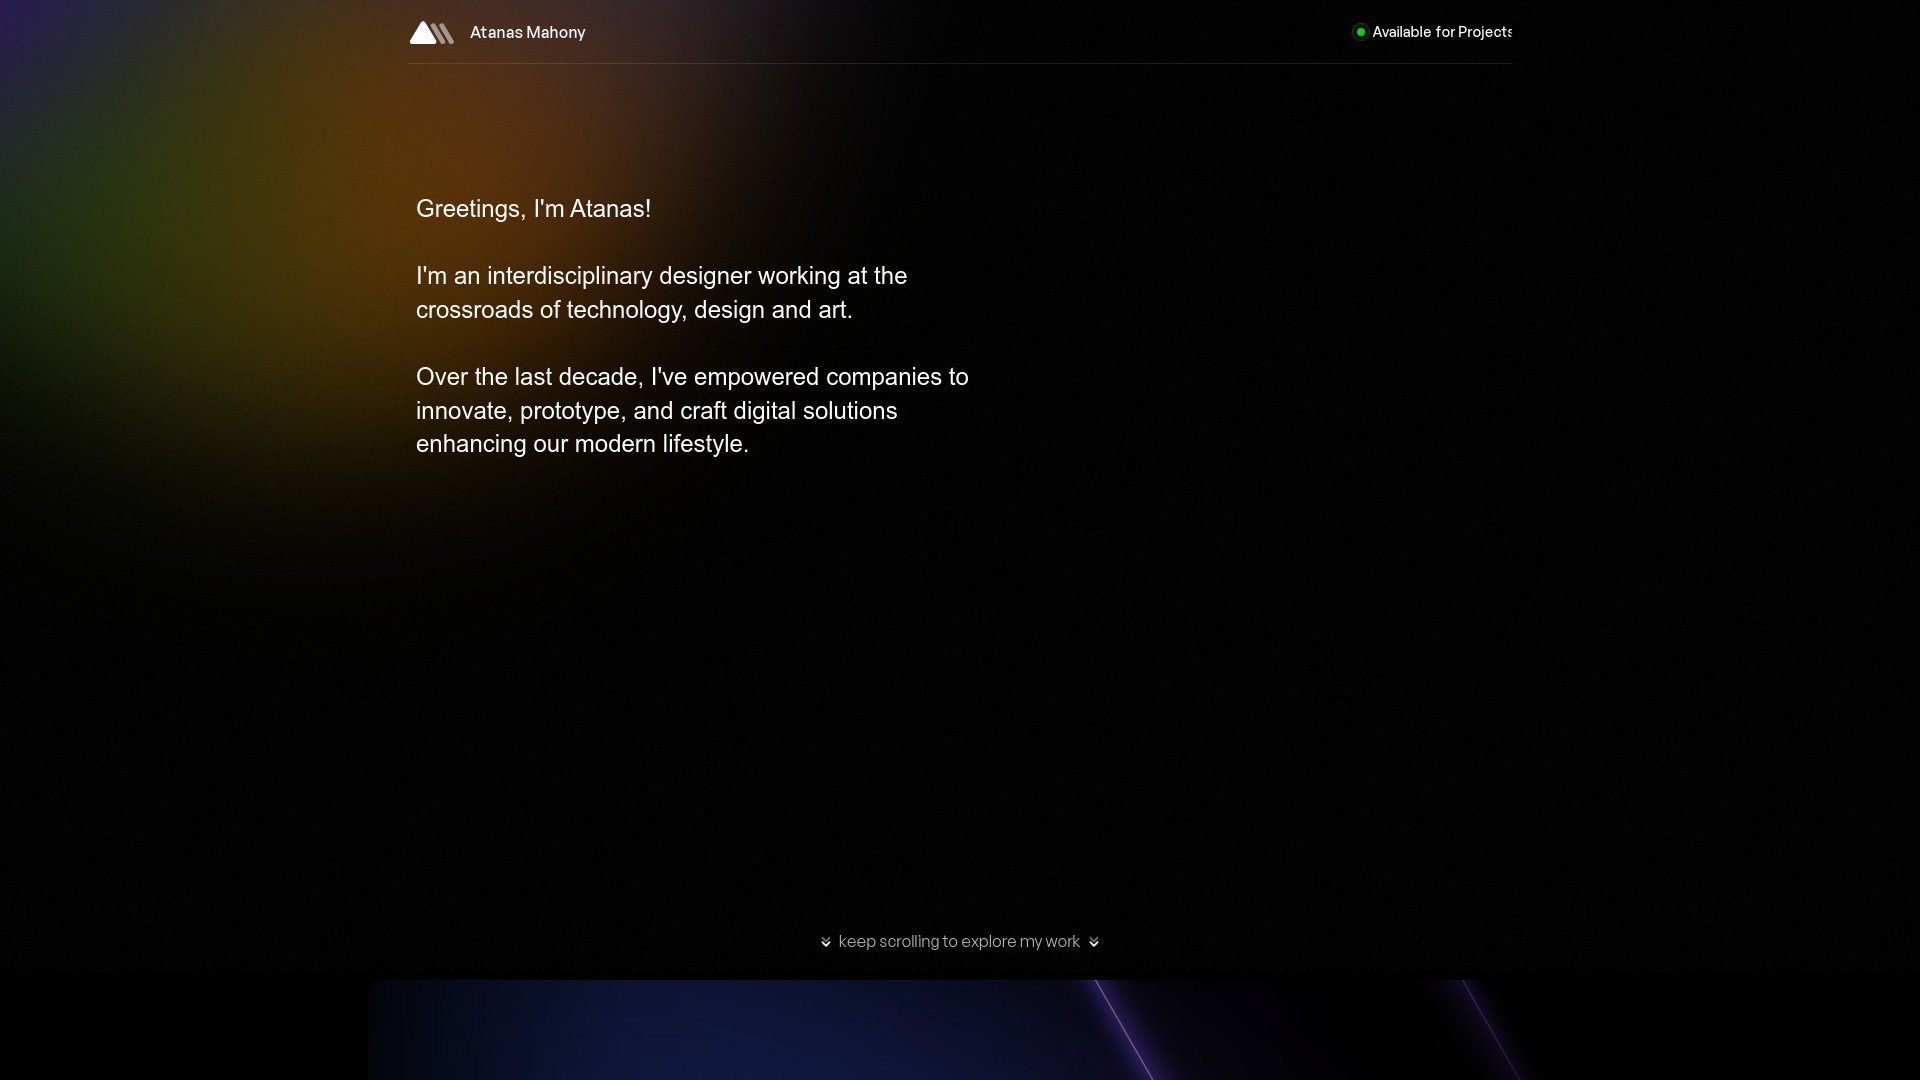The height and width of the screenshot is (1080, 1920).
Task: Click the green availability status dot
Action: [1360, 32]
